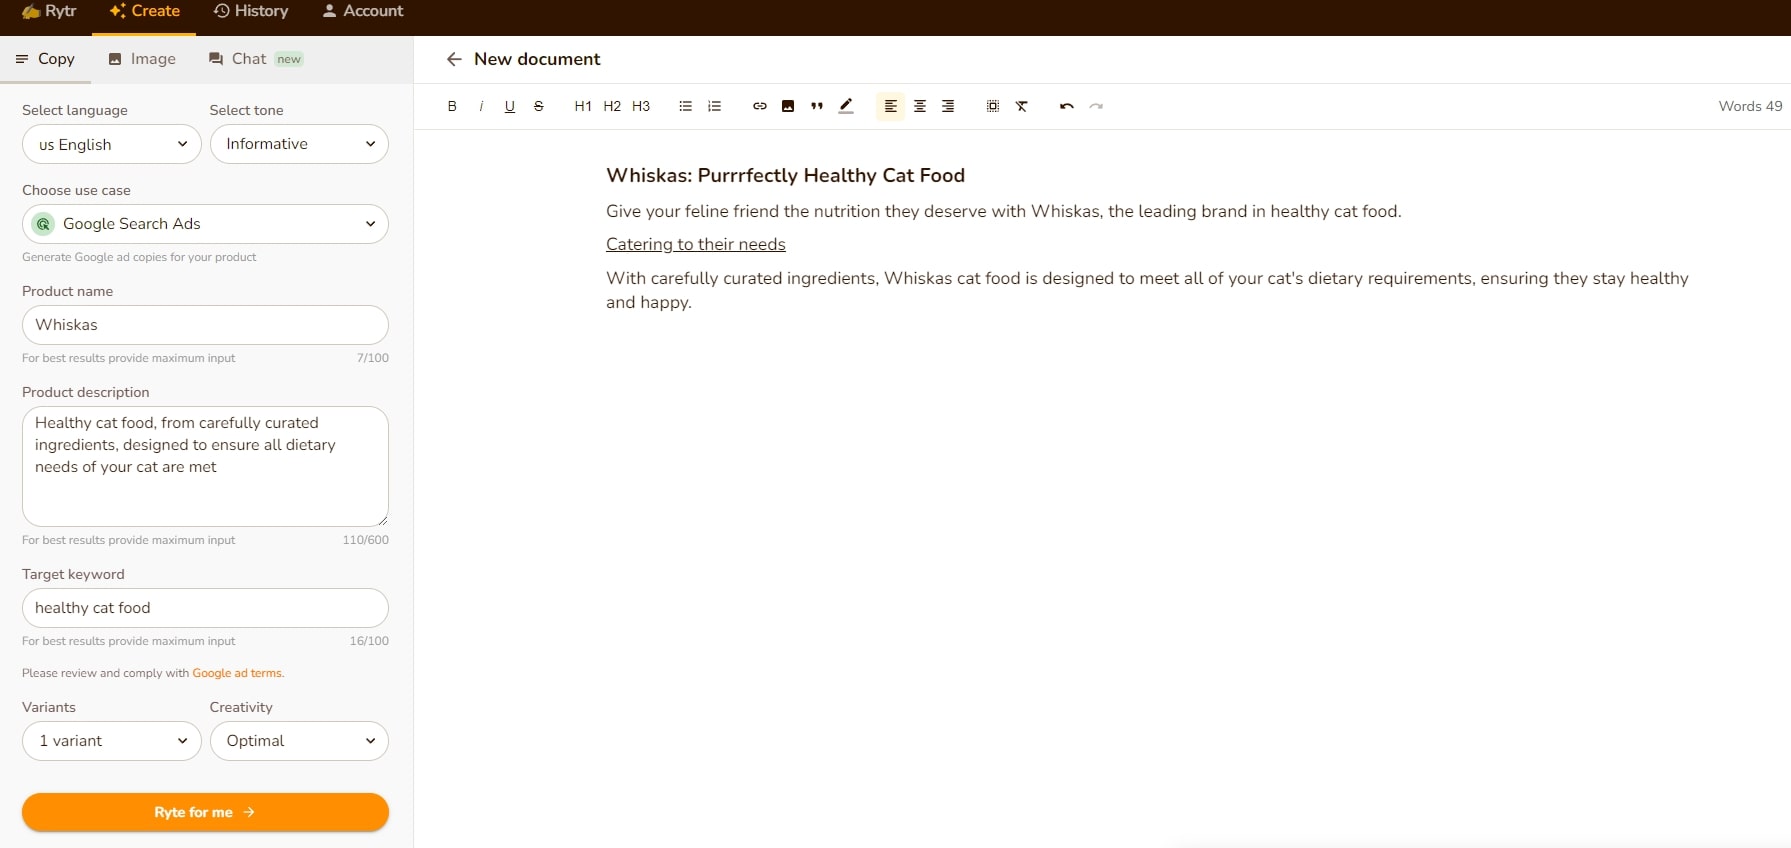Click the Catering to their needs link
This screenshot has width=1791, height=848.
tap(696, 244)
